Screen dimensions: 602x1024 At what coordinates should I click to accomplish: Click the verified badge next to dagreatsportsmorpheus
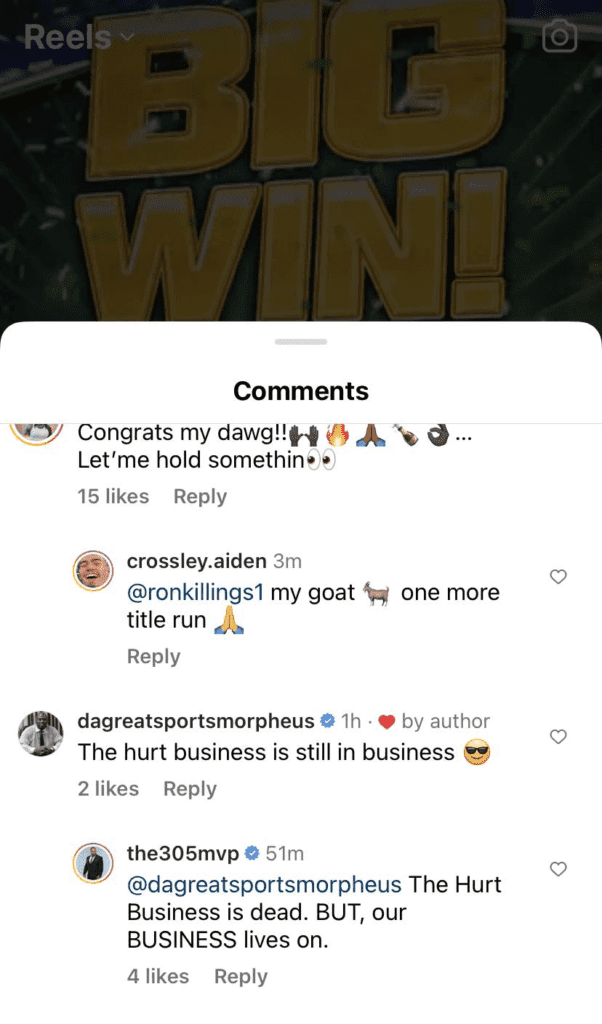point(329,720)
